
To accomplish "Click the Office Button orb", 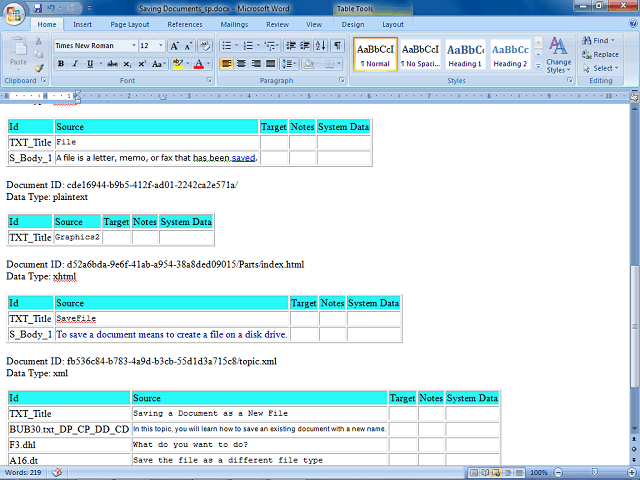I will pyautogui.click(x=13, y=14).
